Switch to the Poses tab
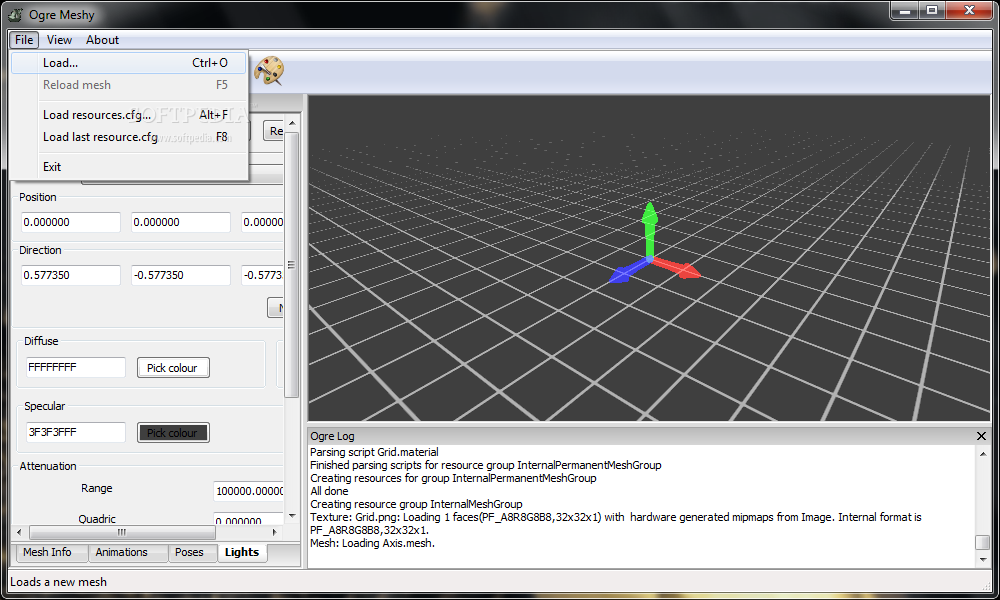The height and width of the screenshot is (600, 1000). coord(189,552)
